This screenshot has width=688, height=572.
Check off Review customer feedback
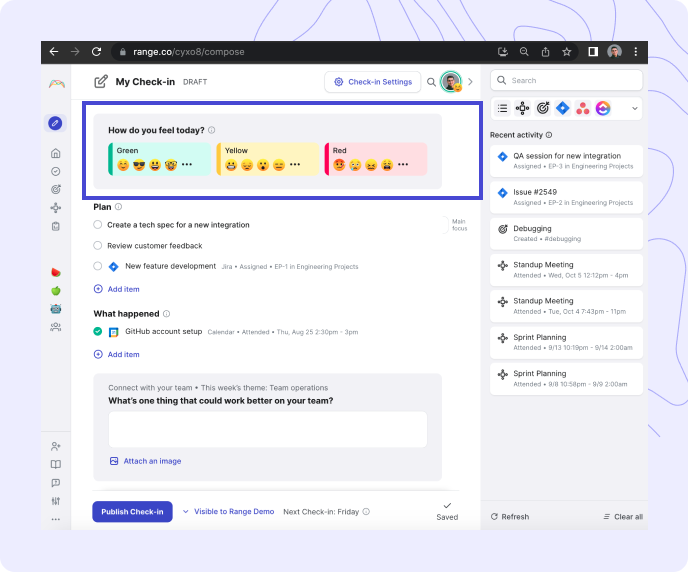click(98, 245)
